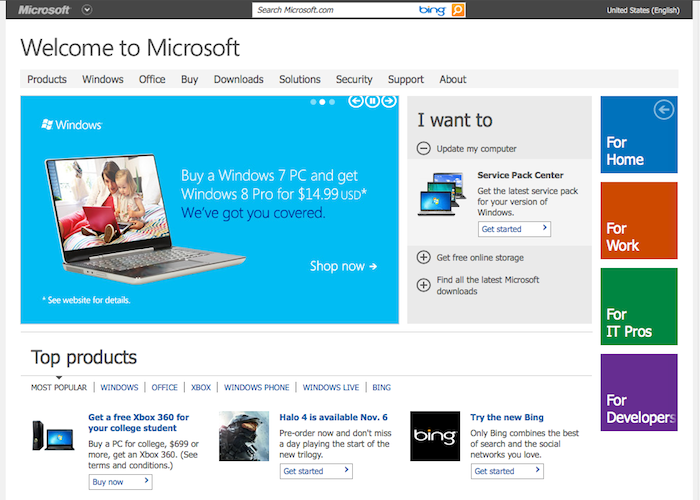700x500 pixels.
Task: Select the OFFICE products tab
Action: pyautogui.click(x=164, y=388)
